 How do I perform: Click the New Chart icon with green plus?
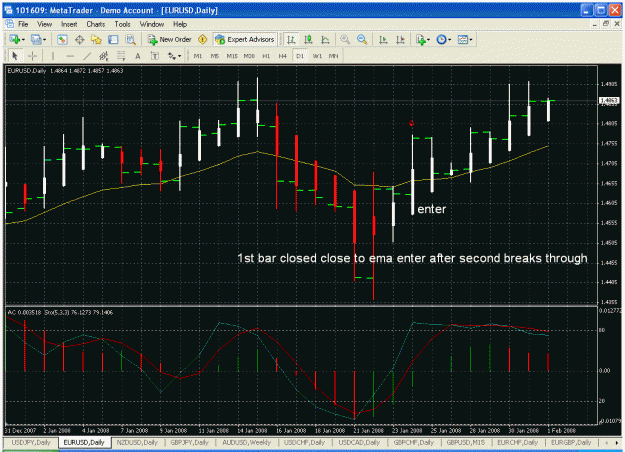coord(15,39)
